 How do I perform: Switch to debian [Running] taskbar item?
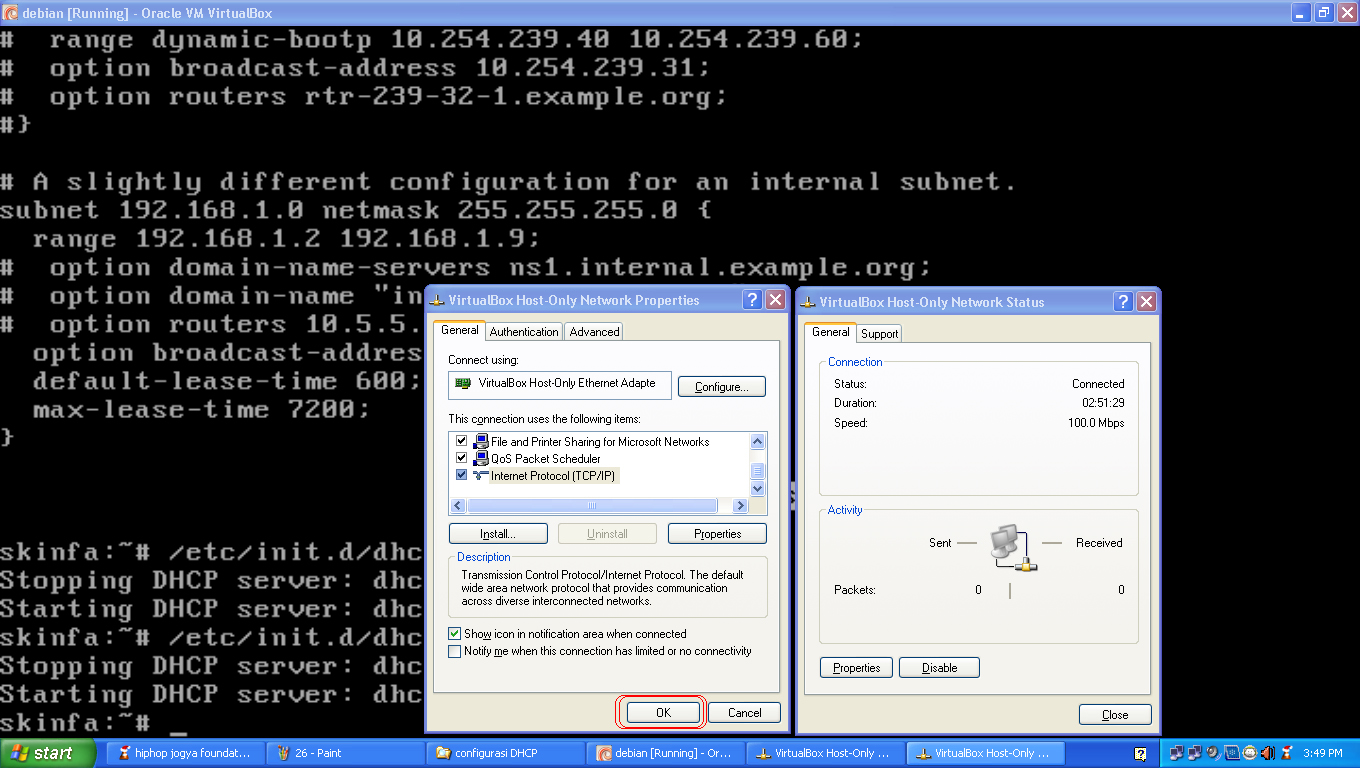point(665,753)
